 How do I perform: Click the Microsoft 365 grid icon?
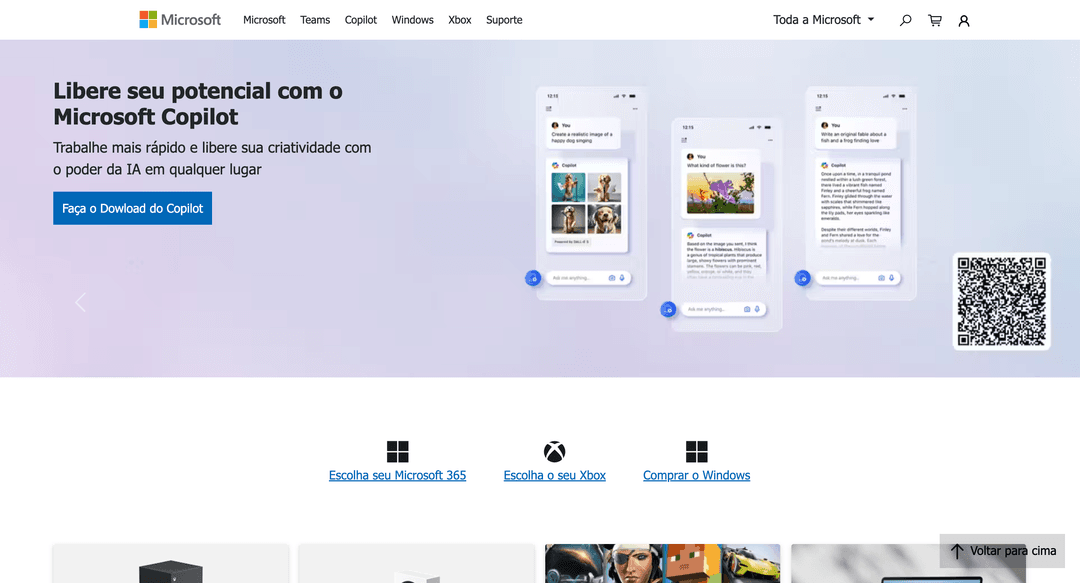click(397, 451)
